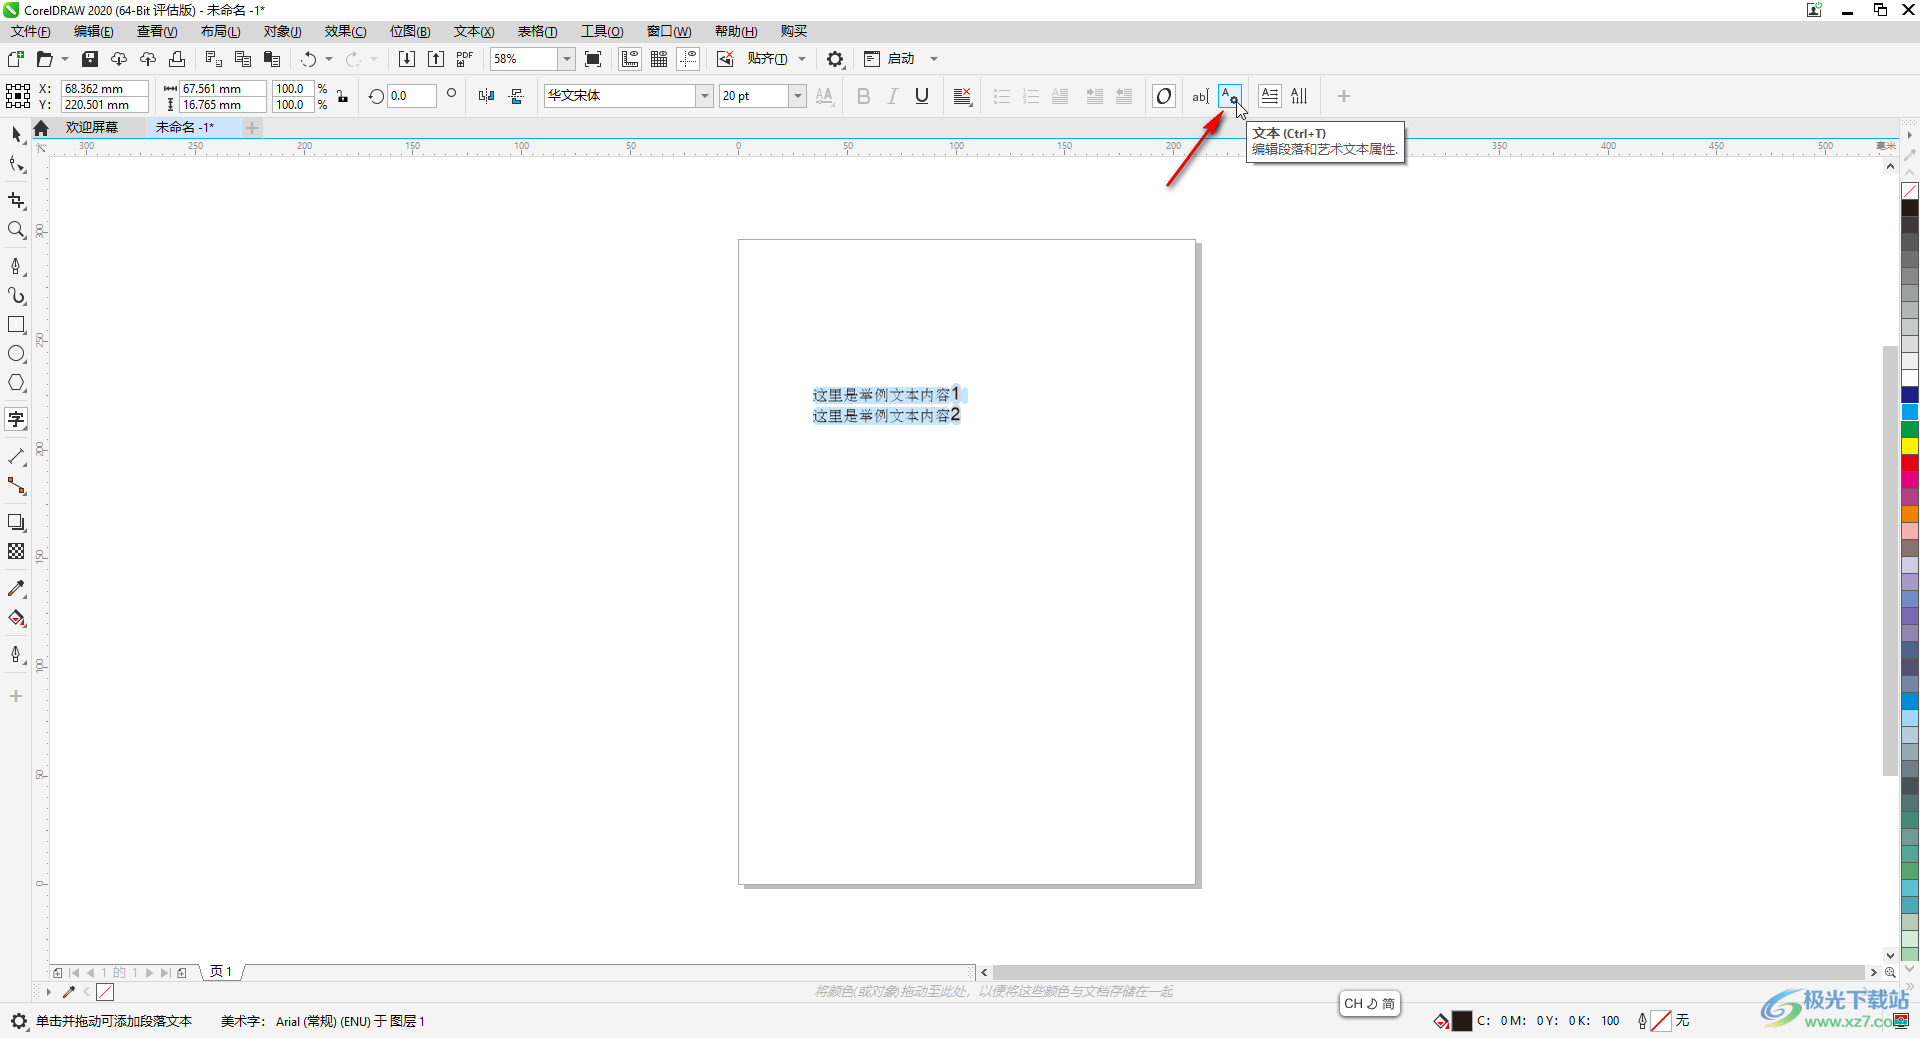
Task: Select the Drop Shadow tool
Action: click(16, 522)
